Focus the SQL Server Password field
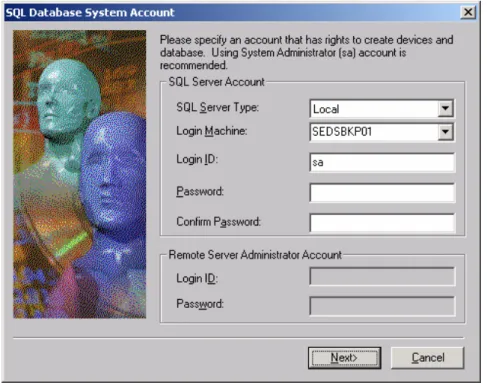The height and width of the screenshot is (383, 487). pyautogui.click(x=382, y=193)
